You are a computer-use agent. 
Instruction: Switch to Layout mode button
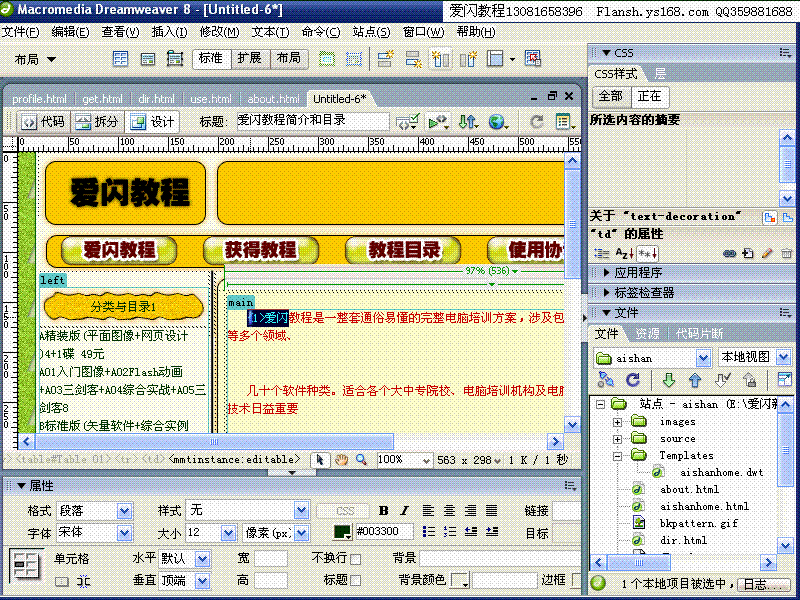[x=289, y=59]
